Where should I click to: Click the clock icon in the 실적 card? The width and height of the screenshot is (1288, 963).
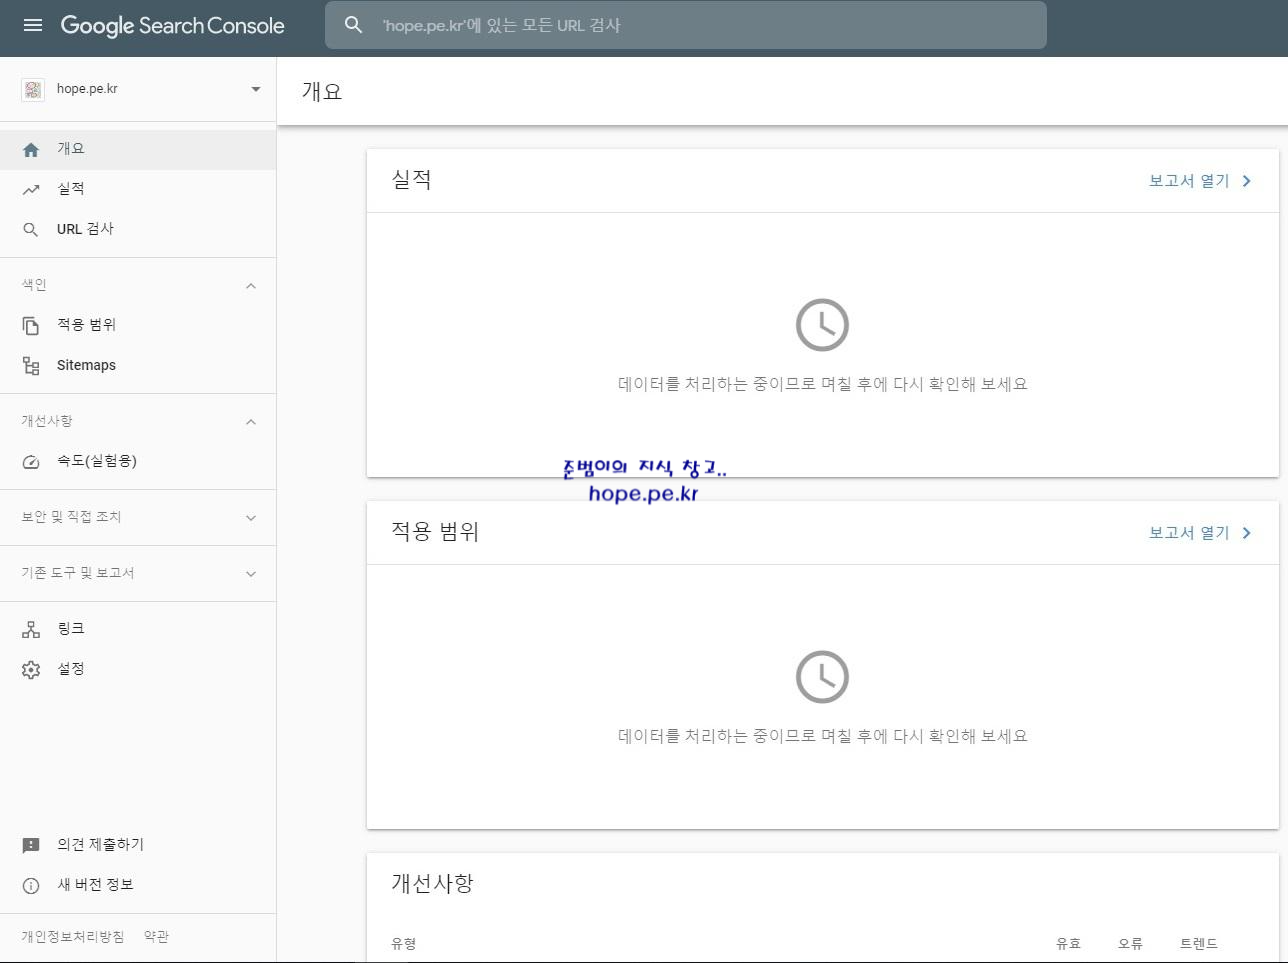pyautogui.click(x=822, y=325)
